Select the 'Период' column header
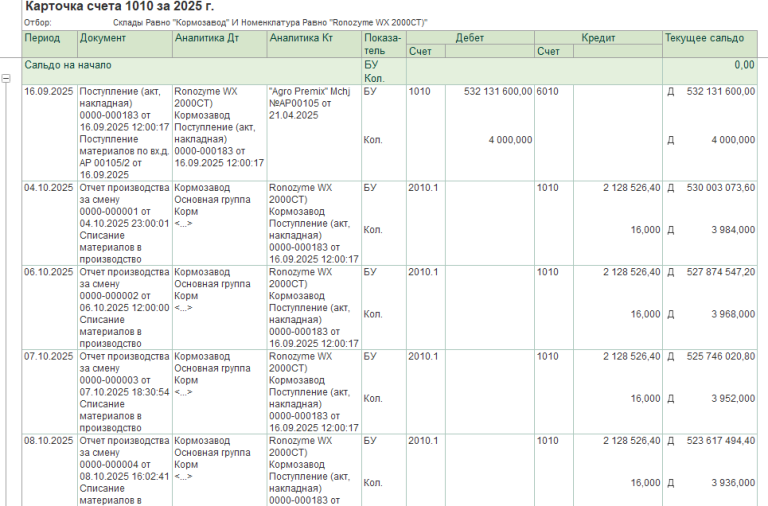This screenshot has width=768, height=506. click(x=49, y=44)
